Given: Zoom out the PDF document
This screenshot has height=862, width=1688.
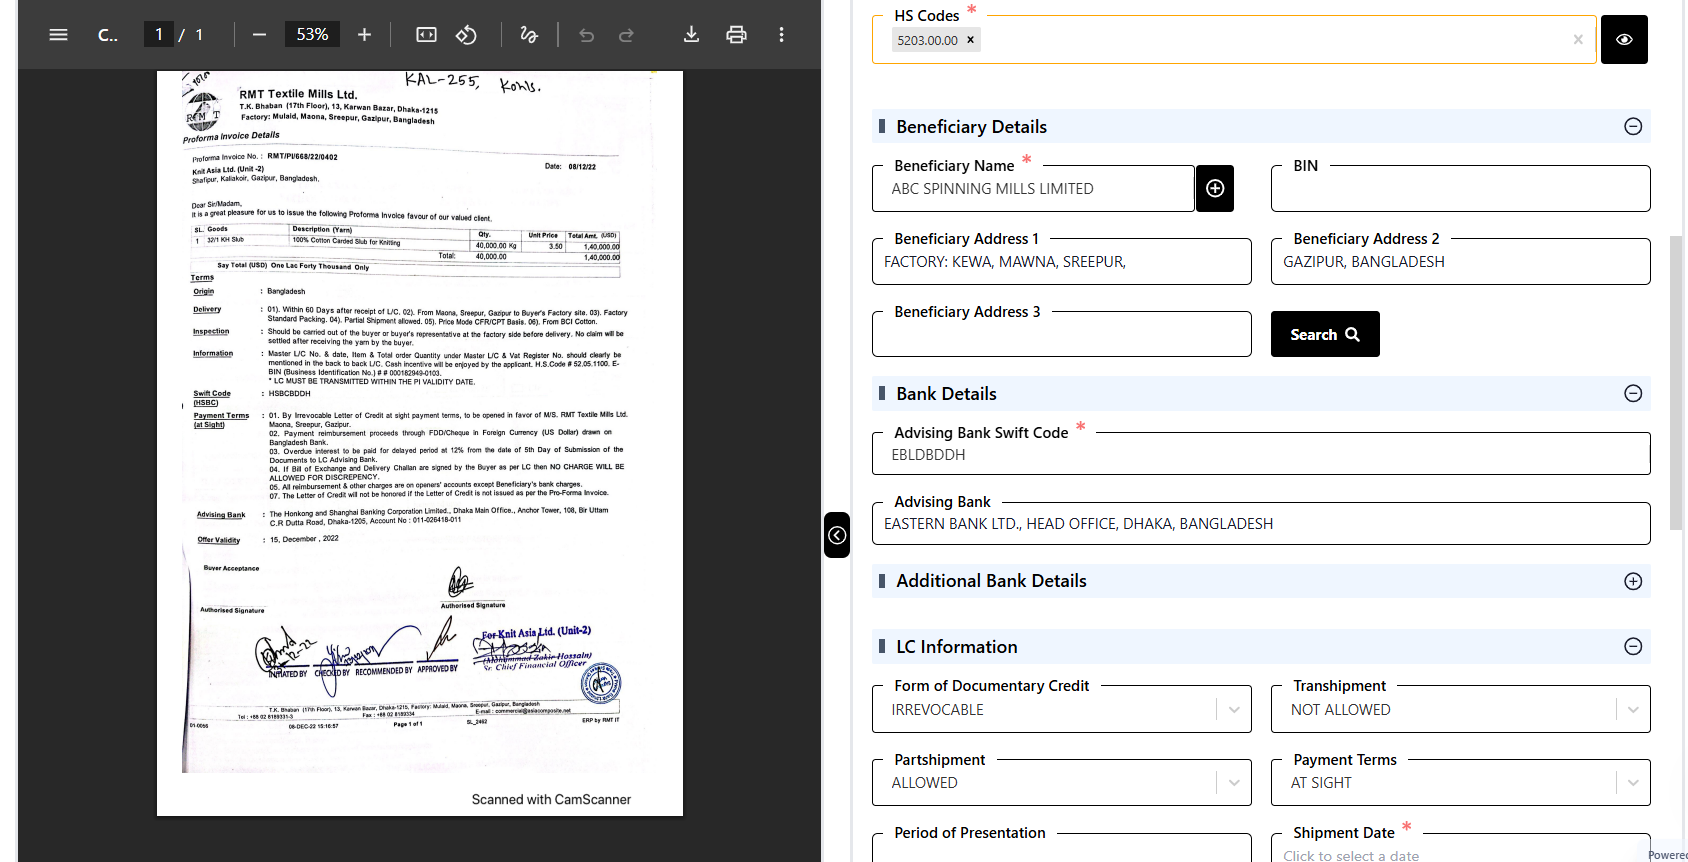Looking at the screenshot, I should (x=260, y=35).
